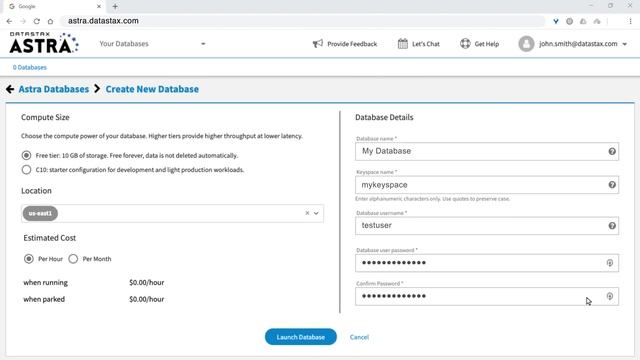Click the Database username input field
The image size is (640, 360).
pos(487,226)
